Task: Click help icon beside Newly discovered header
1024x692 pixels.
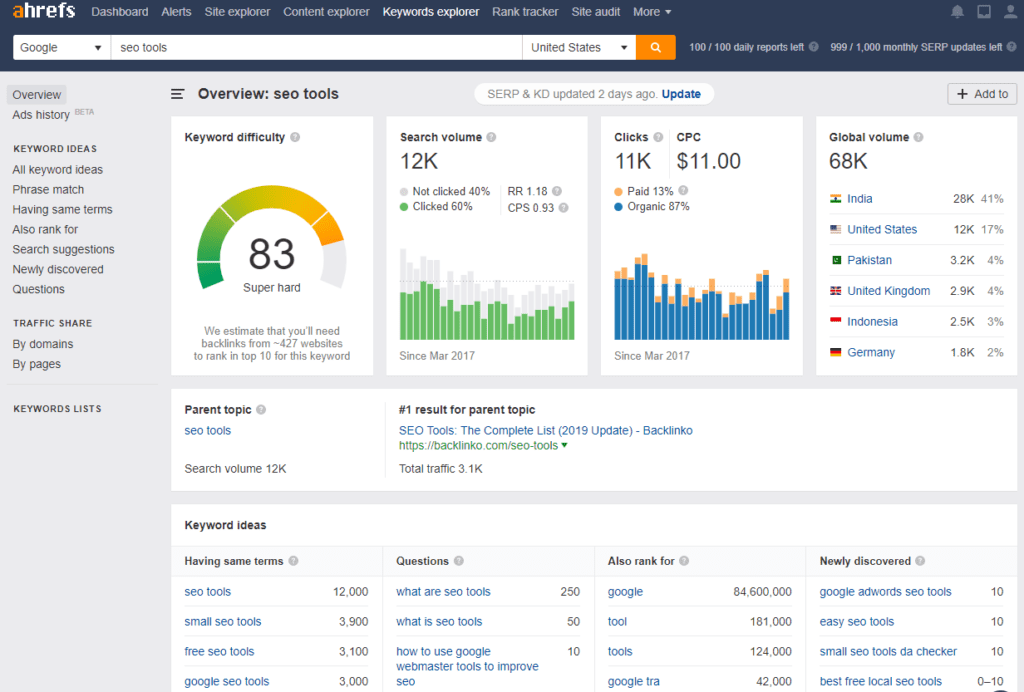Action: 920,561
